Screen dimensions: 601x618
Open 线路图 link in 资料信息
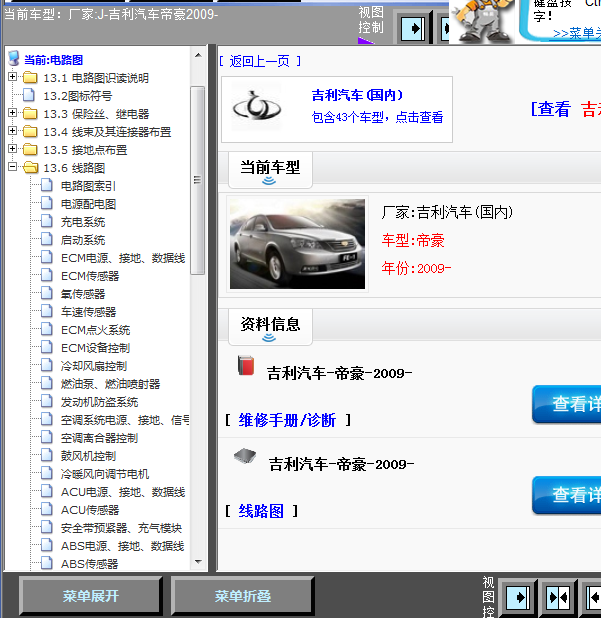pyautogui.click(x=261, y=511)
